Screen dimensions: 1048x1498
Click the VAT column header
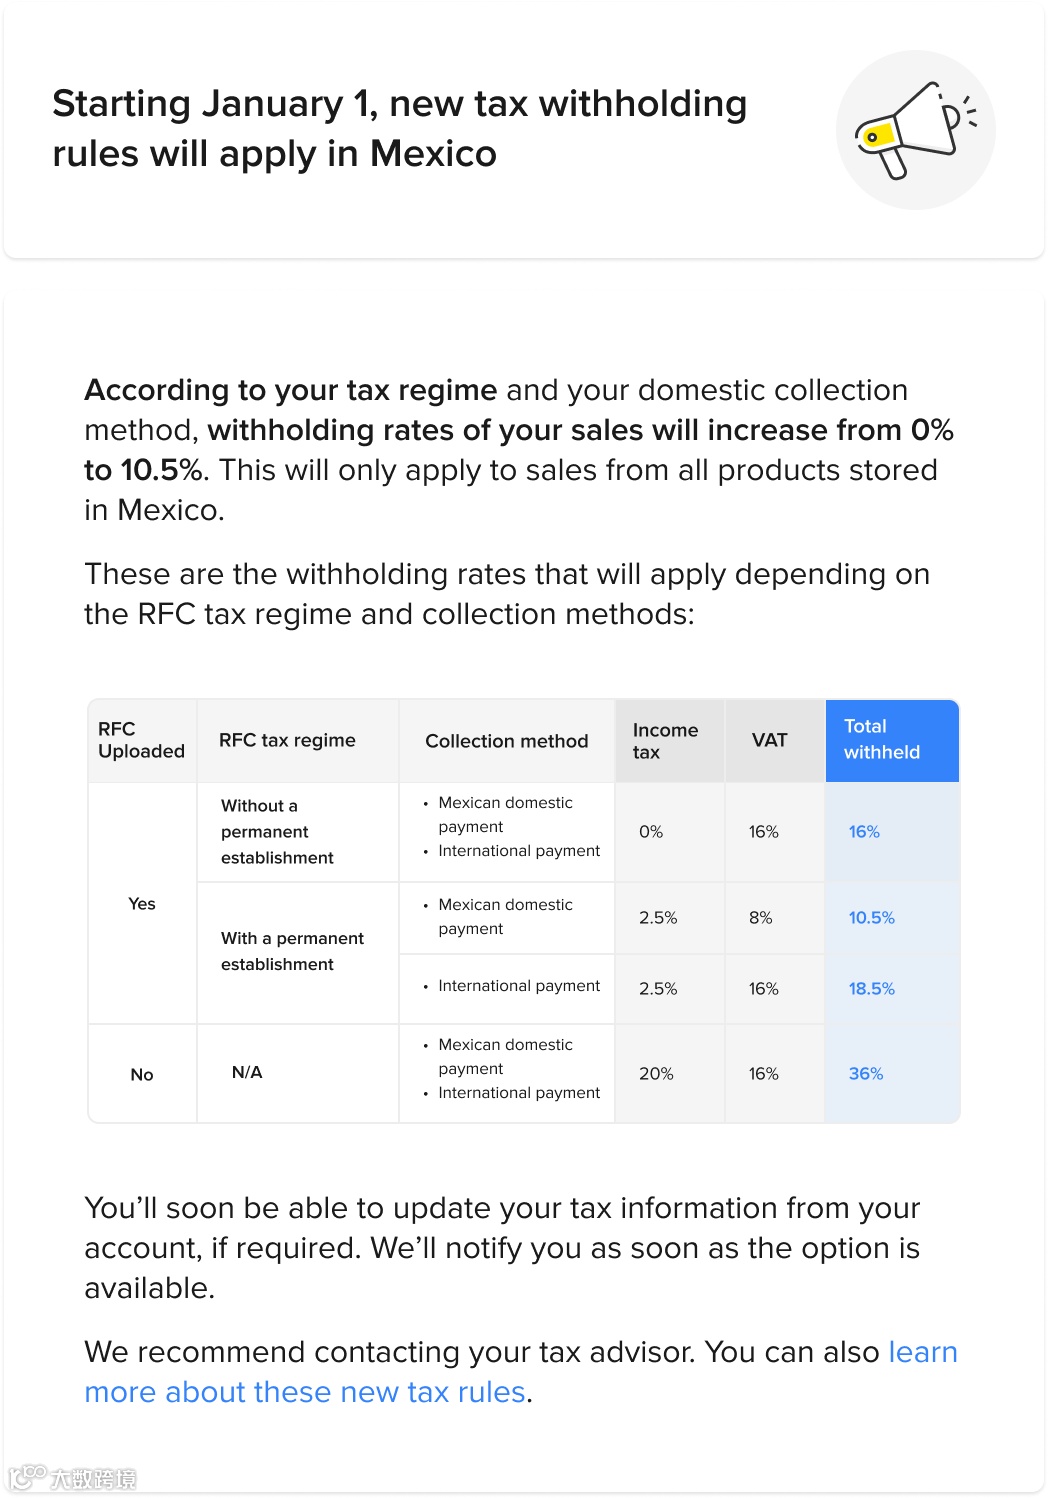769,740
